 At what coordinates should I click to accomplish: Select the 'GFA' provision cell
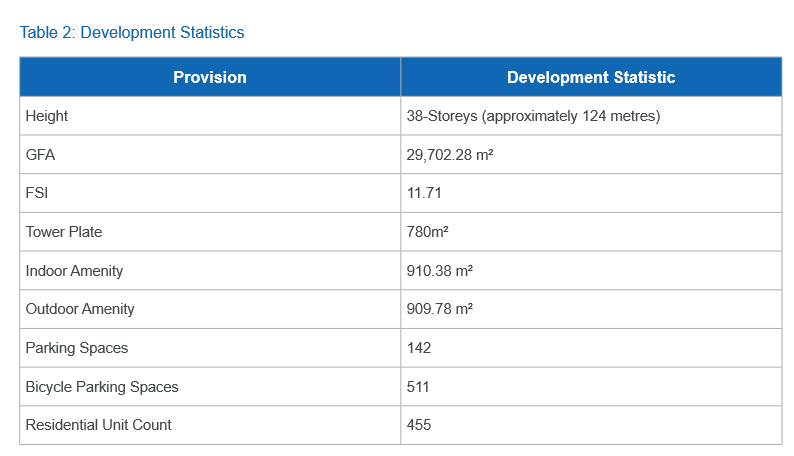[41, 155]
